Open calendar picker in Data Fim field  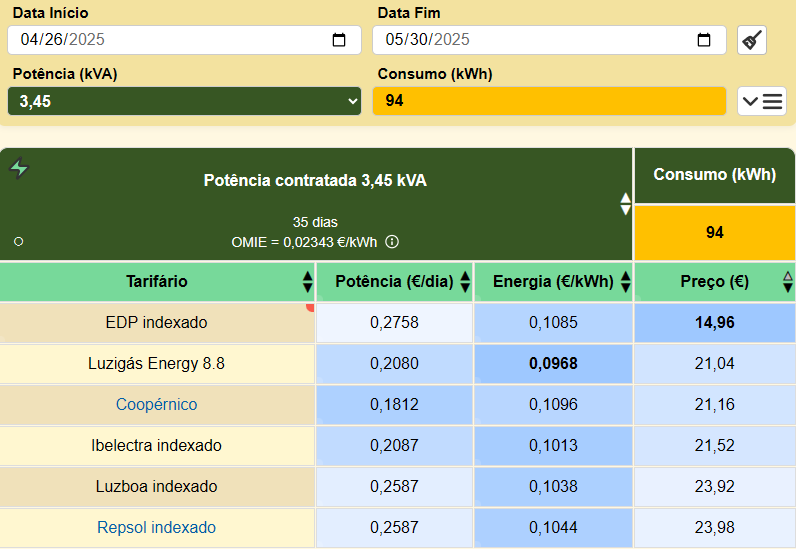704,40
